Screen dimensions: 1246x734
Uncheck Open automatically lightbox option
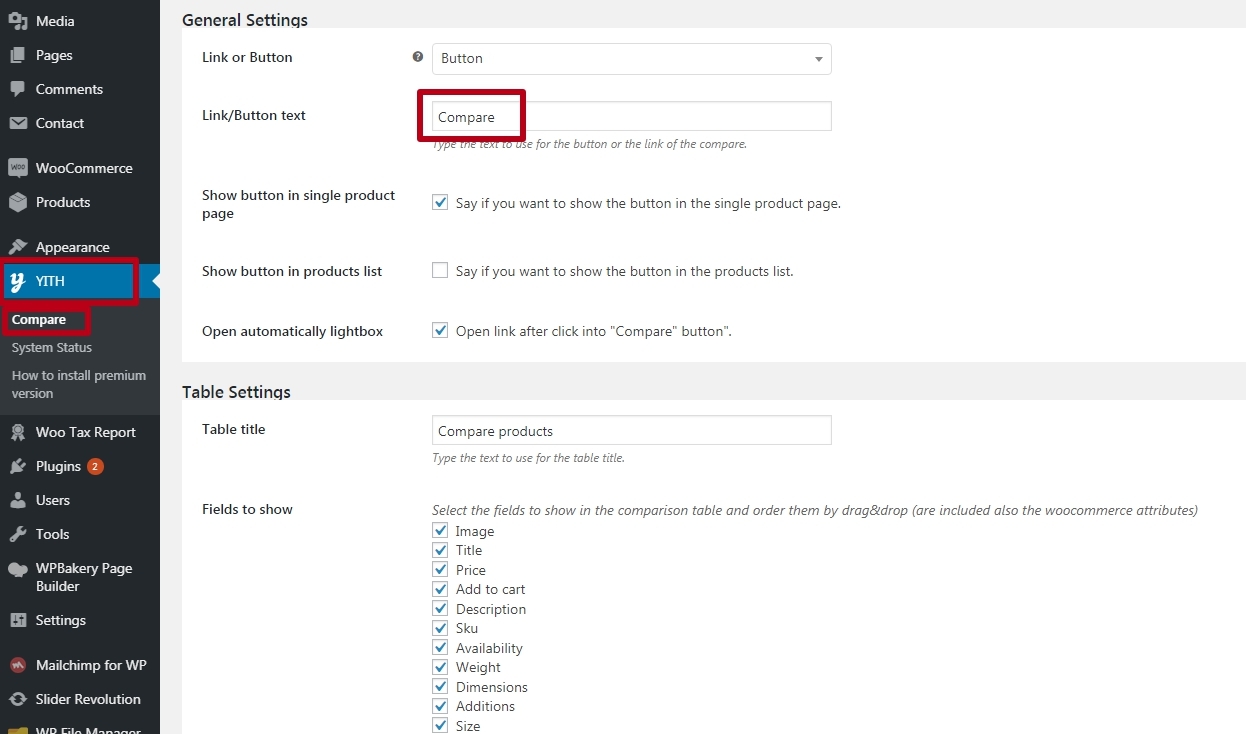click(440, 330)
